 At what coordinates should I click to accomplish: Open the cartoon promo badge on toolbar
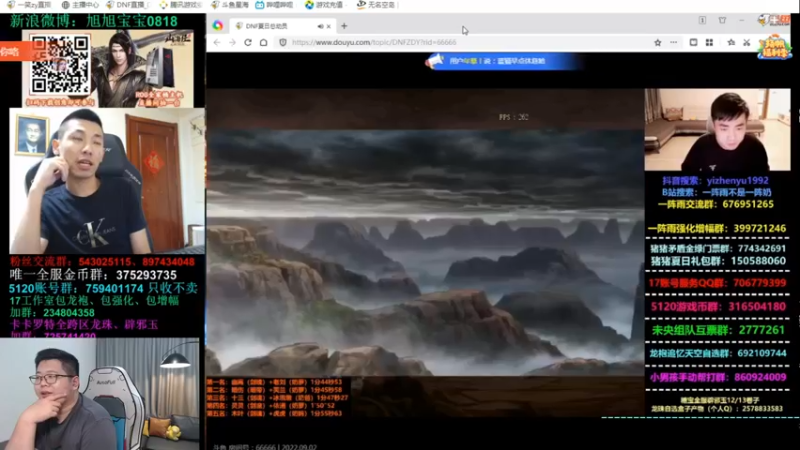(x=774, y=47)
